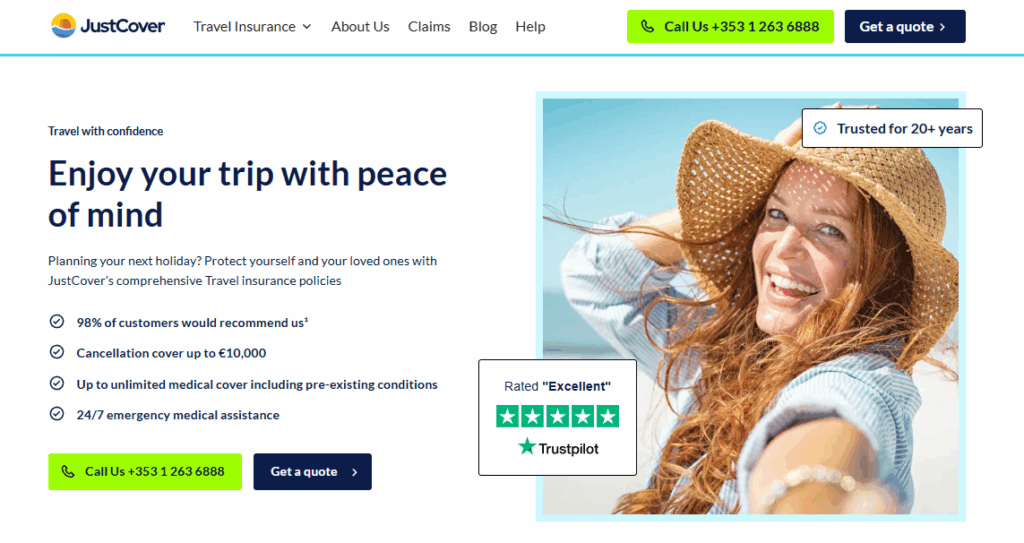
Task: Click the Trustpilot green star logo
Action: coord(527,447)
